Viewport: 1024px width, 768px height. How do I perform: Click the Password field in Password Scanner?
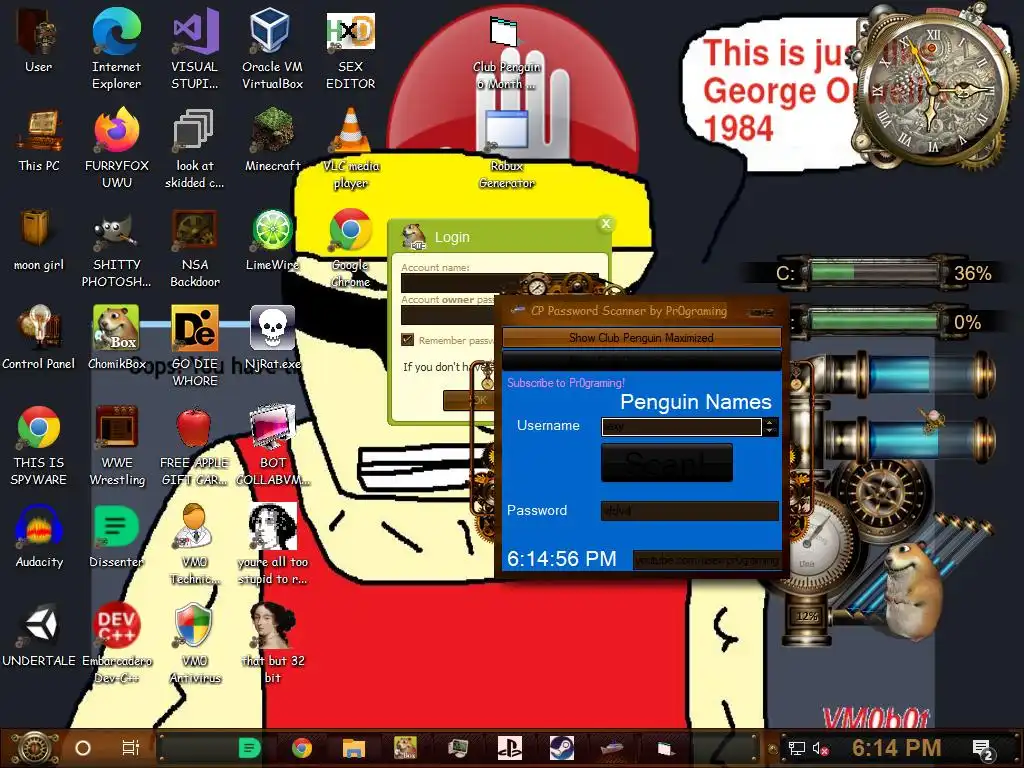690,511
